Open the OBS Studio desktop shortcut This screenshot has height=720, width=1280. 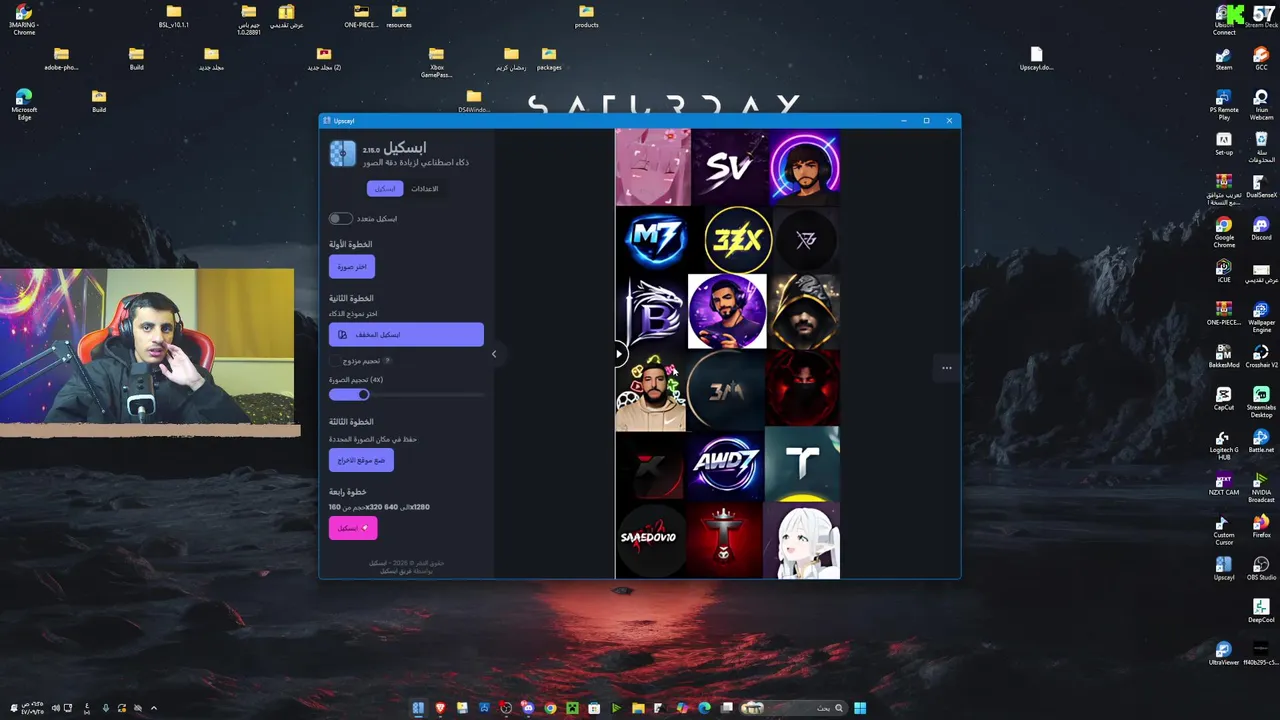click(1261, 569)
